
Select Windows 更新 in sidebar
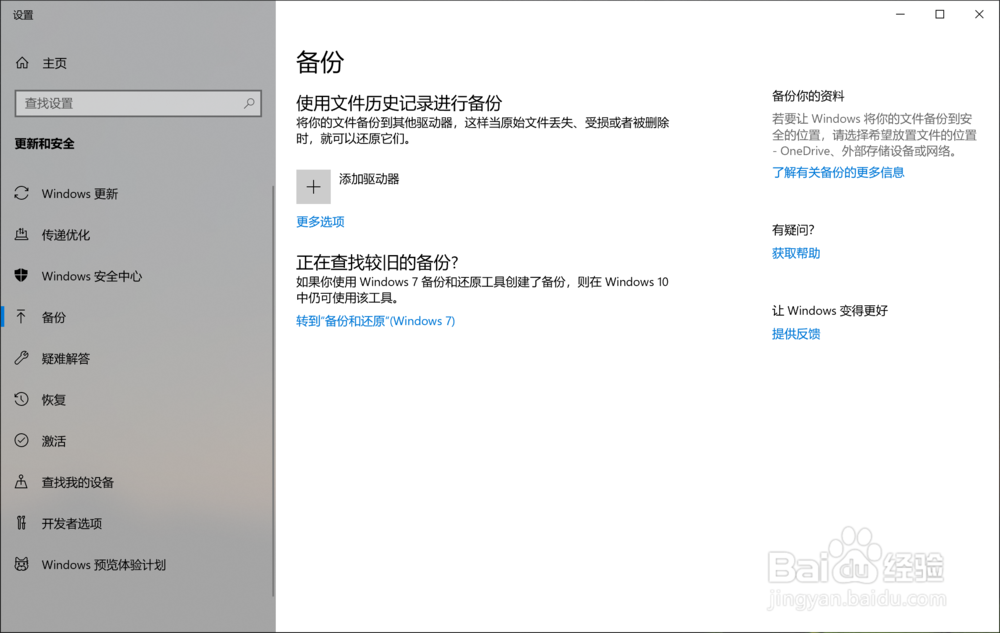tap(80, 194)
